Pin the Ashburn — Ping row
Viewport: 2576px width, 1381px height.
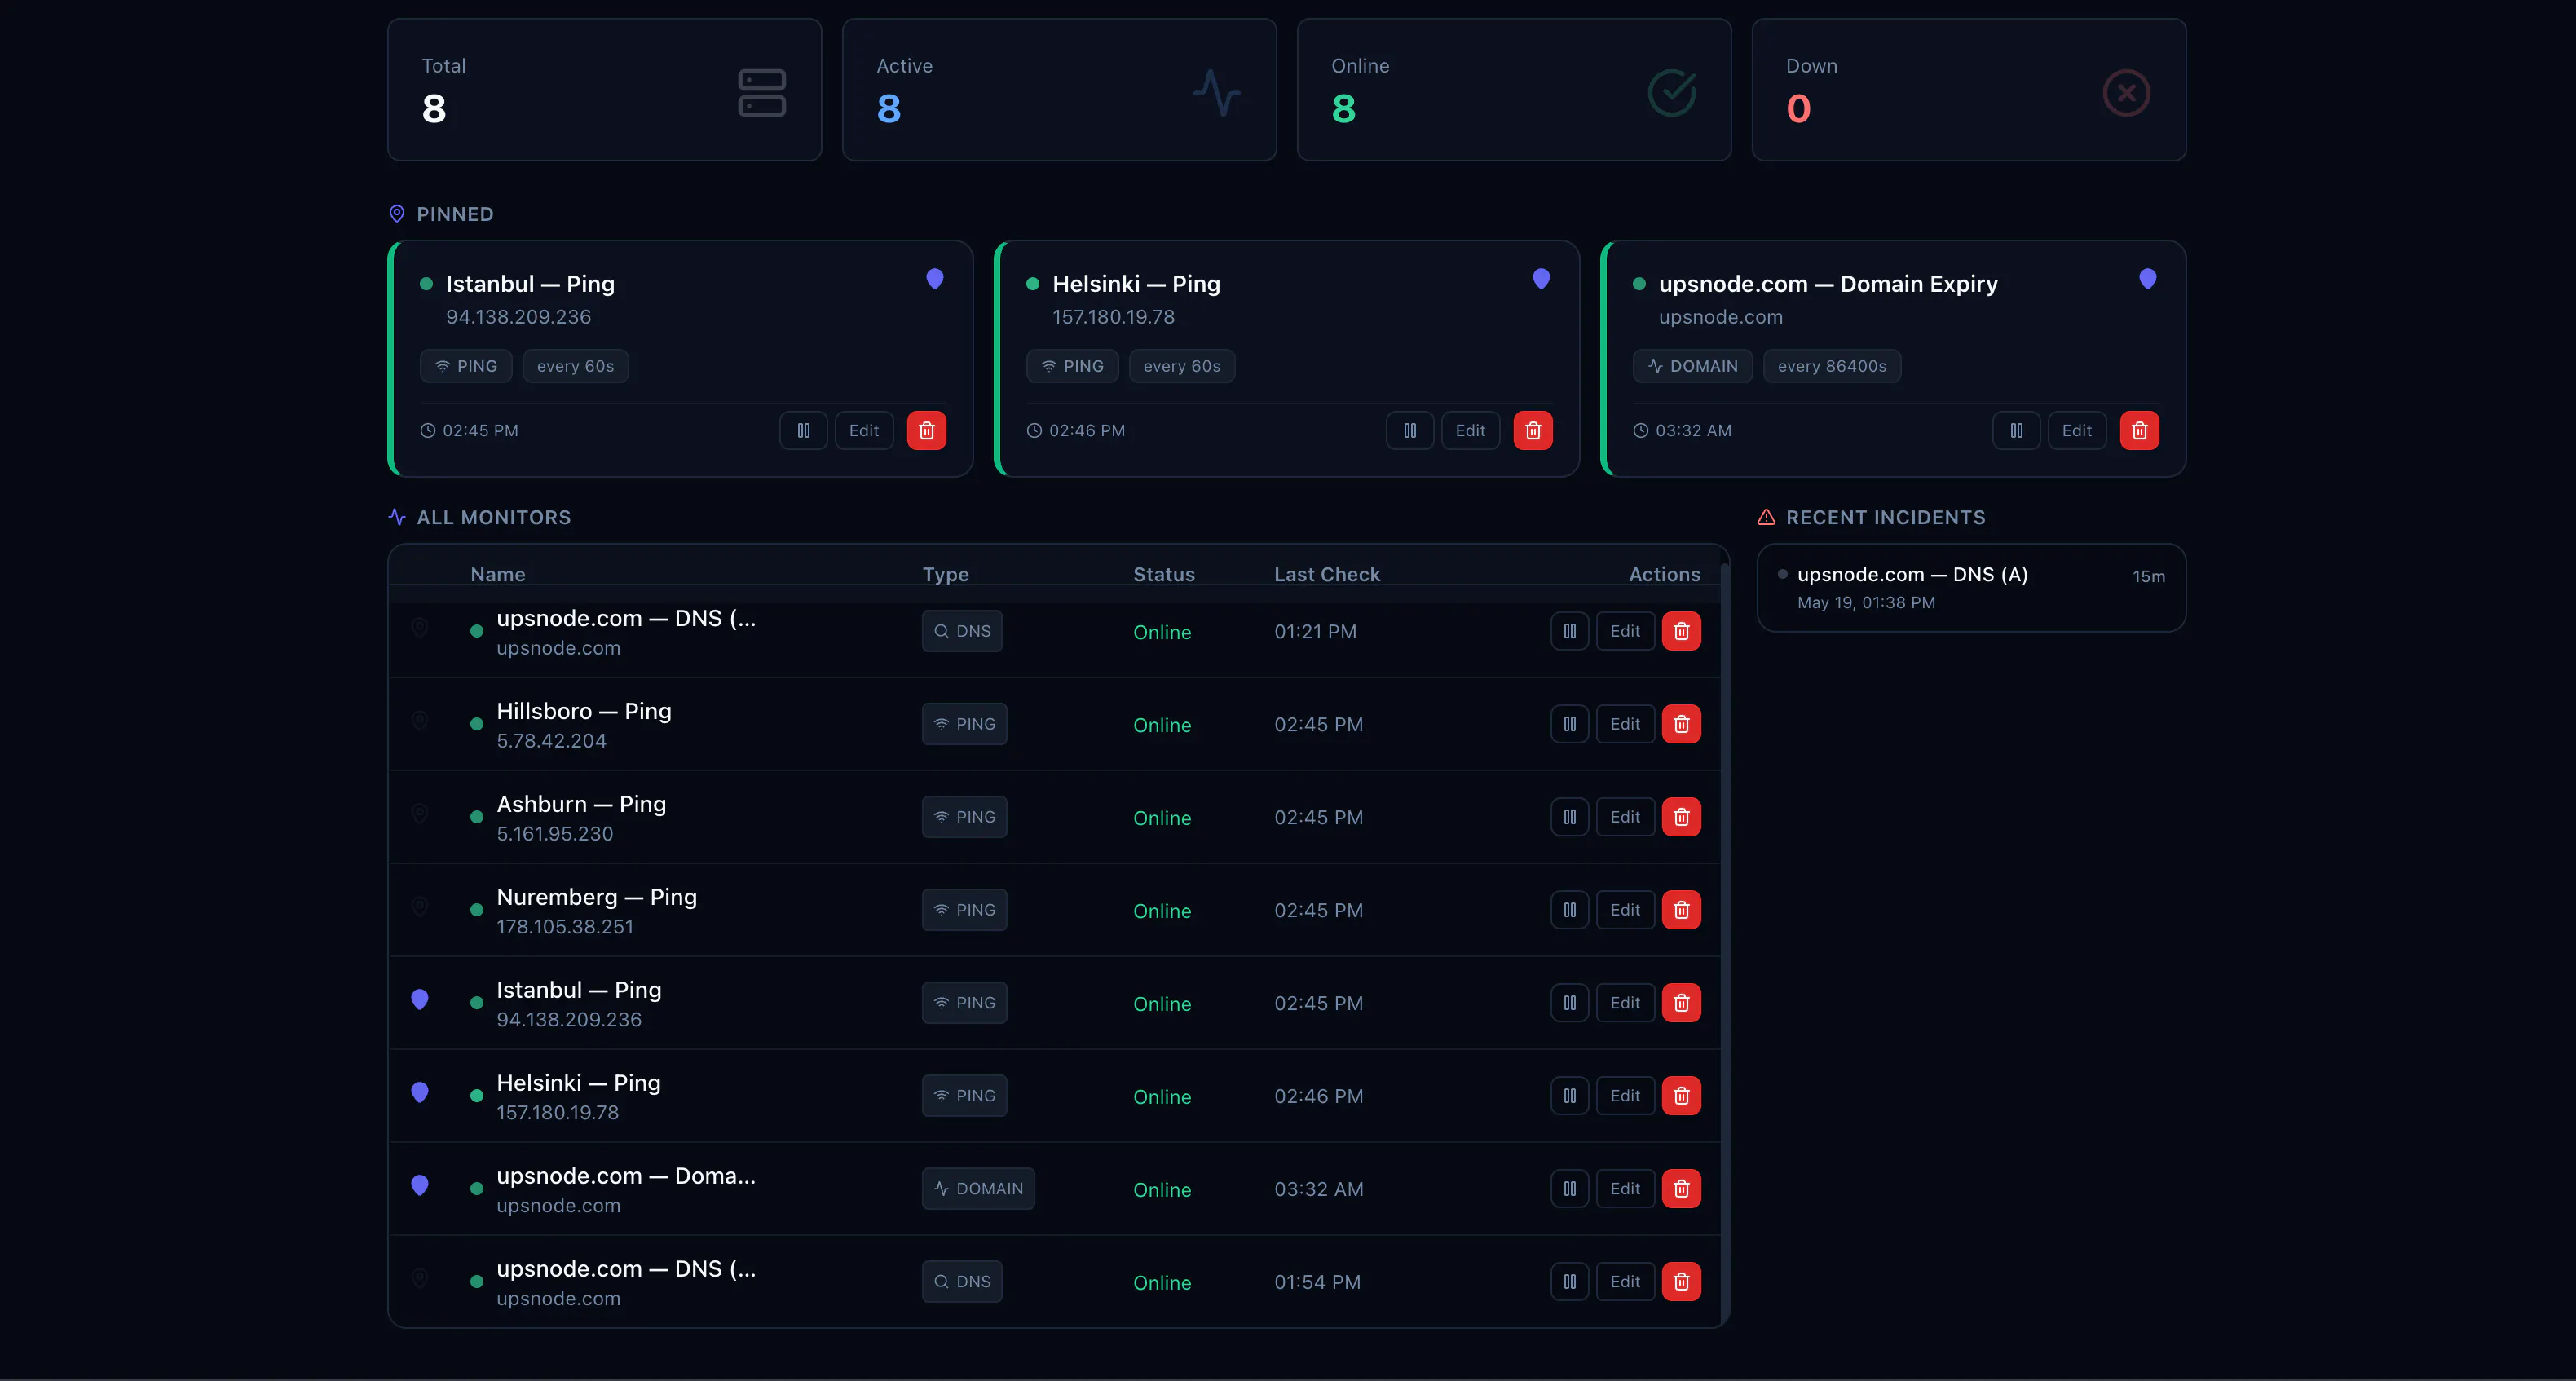coord(420,814)
